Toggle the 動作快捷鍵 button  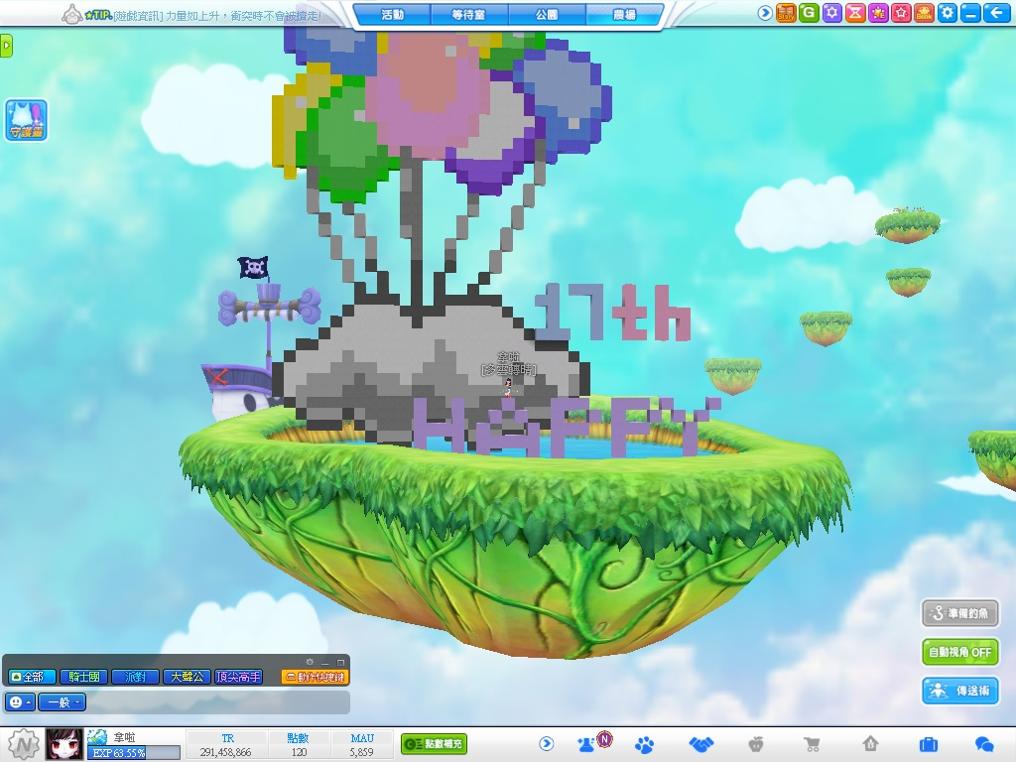click(x=315, y=677)
